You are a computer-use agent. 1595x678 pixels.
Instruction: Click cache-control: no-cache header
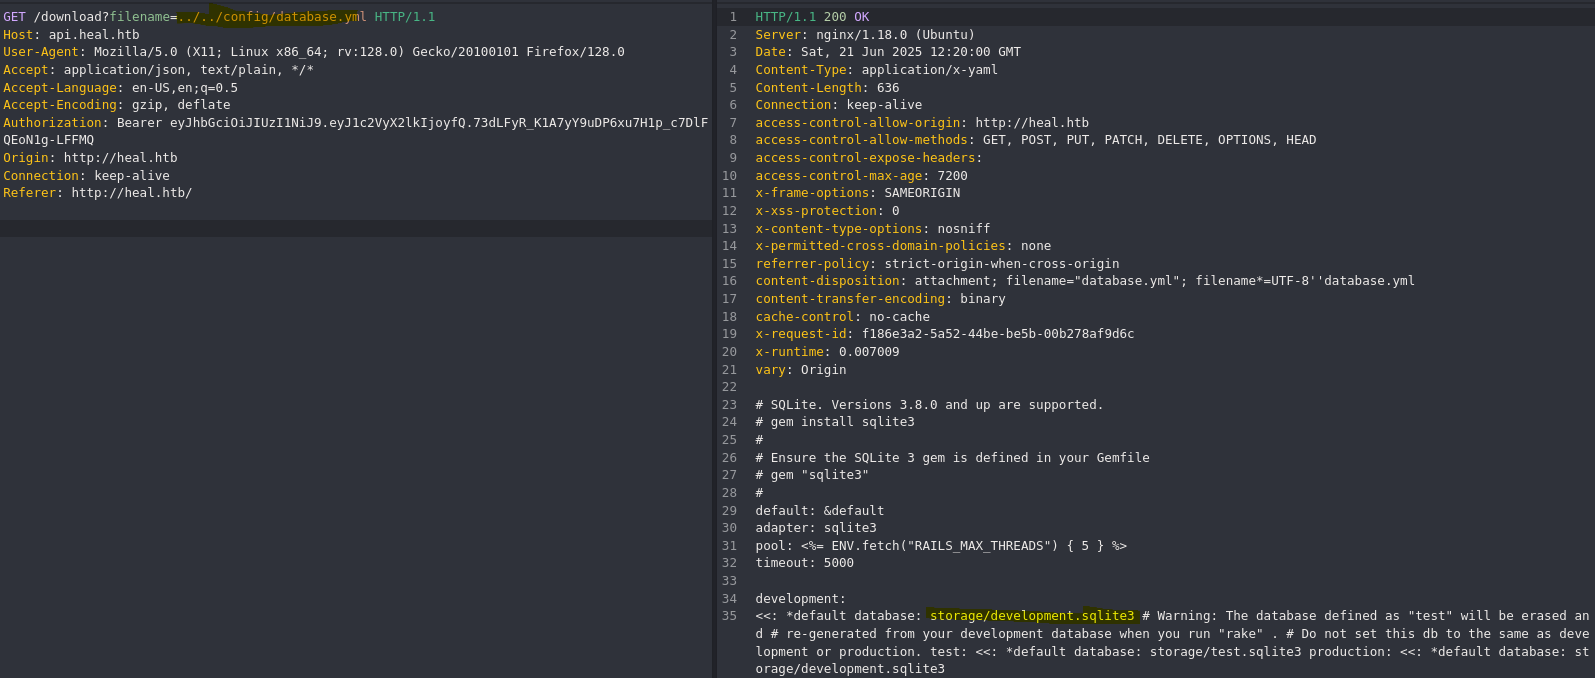click(x=842, y=317)
